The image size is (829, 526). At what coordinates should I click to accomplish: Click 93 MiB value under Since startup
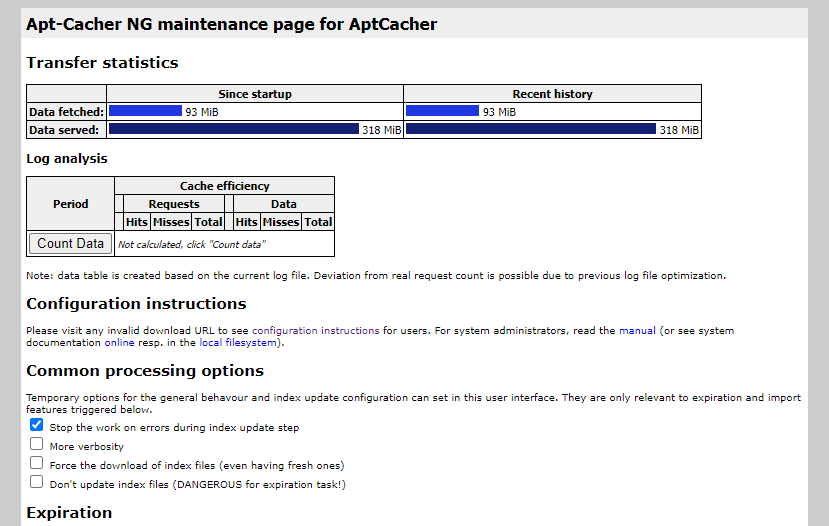pos(202,112)
